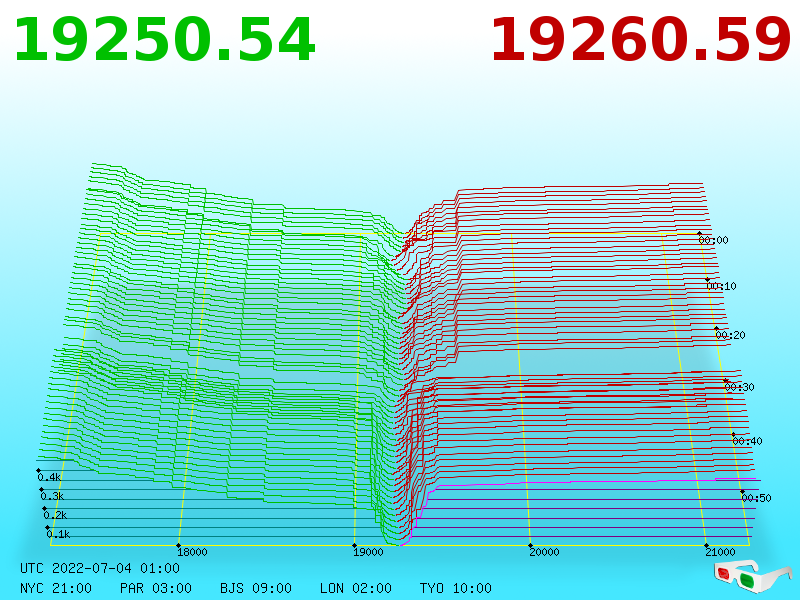The image size is (800, 600).
Task: Click the 21000 price axis label
Action: pos(720,552)
